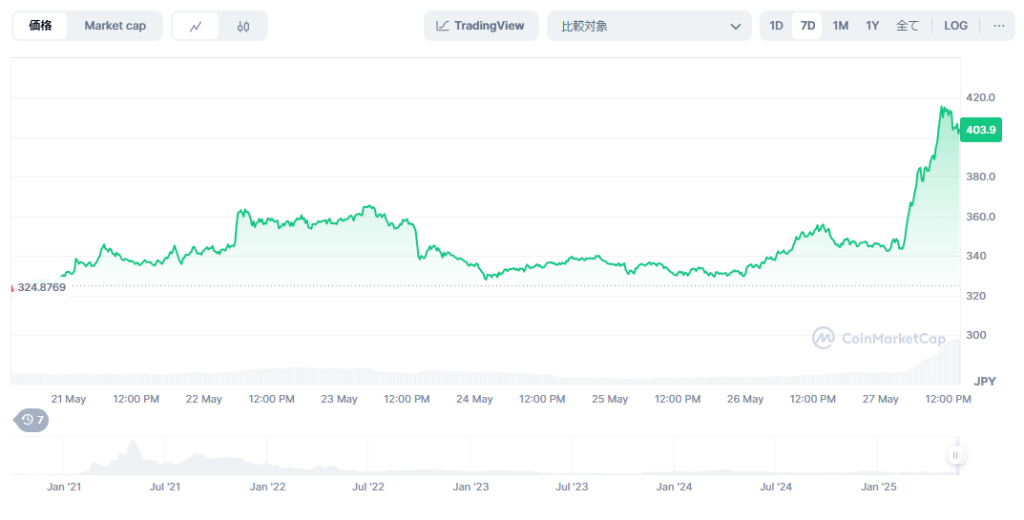Screen dimensions: 1024x520
Task: Switch to candlestick chart icon
Action: pyautogui.click(x=243, y=26)
